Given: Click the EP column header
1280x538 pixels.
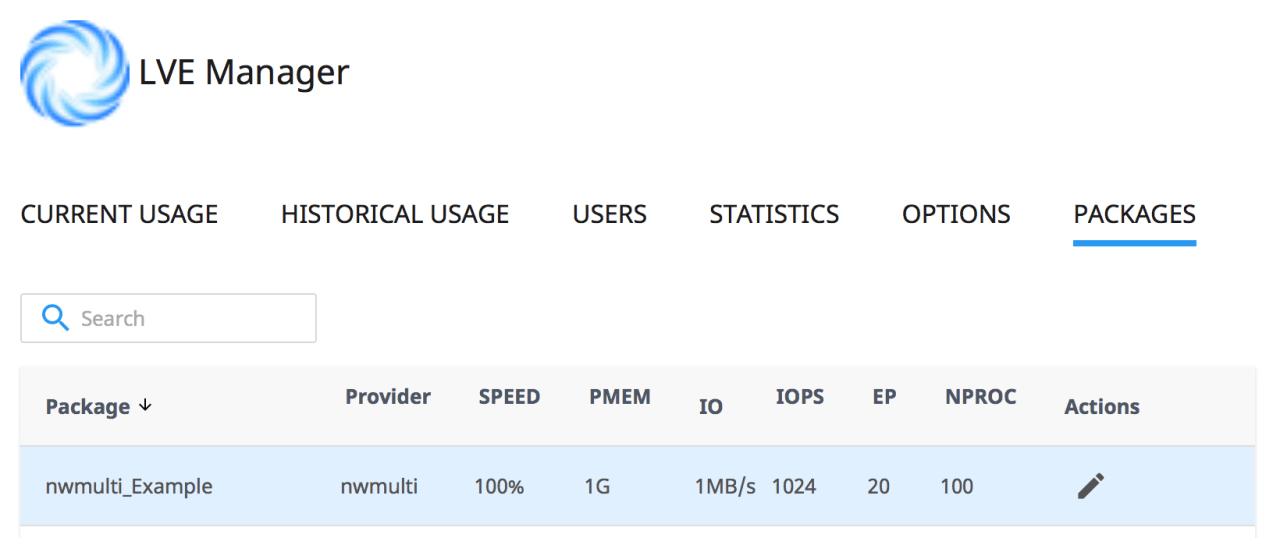Looking at the screenshot, I should pyautogui.click(x=884, y=396).
